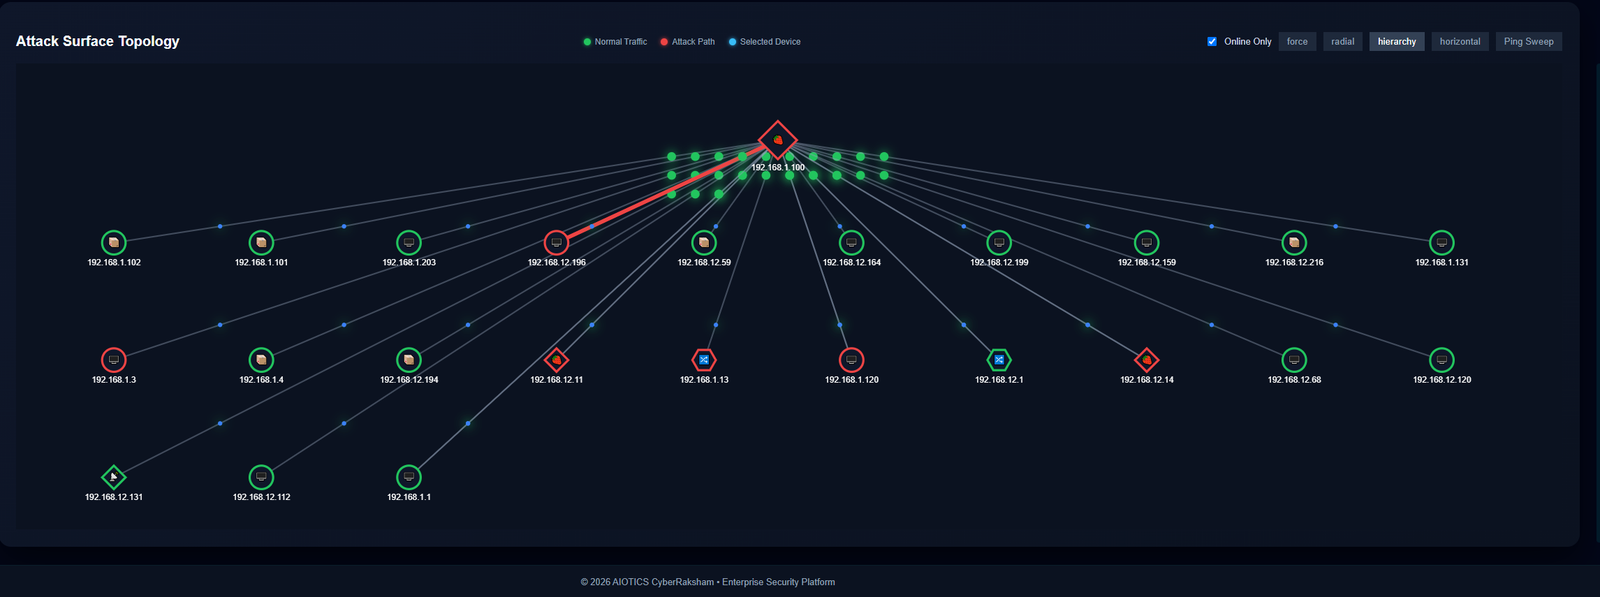Image resolution: width=1600 pixels, height=597 pixels.
Task: Select device node 192.168.1.1
Action: 409,477
